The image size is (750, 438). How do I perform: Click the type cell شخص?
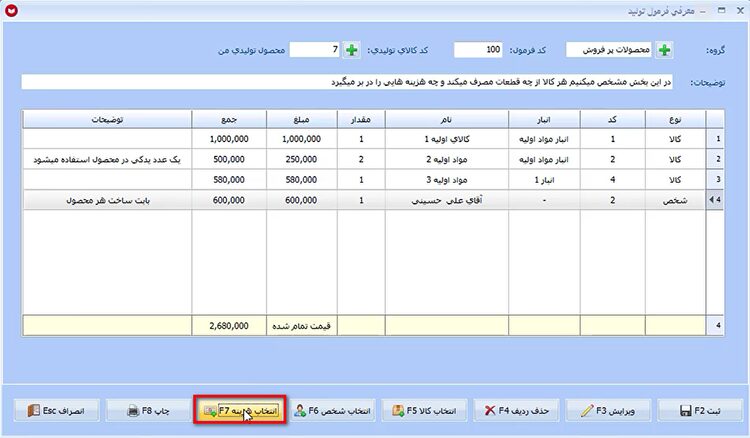675,200
